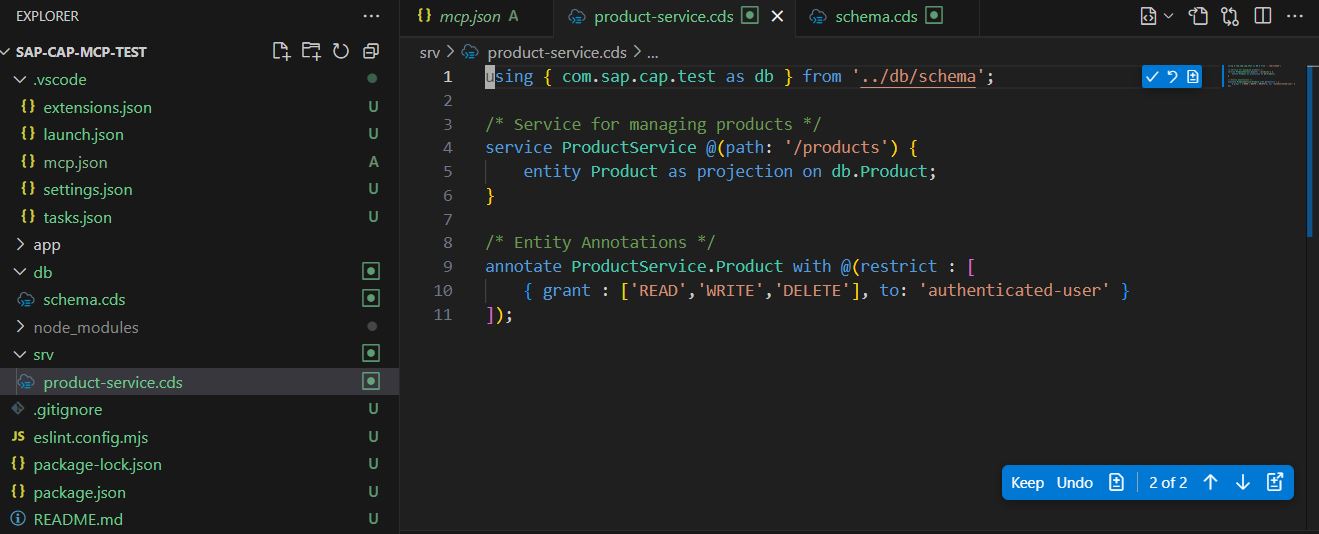Open the editor more actions ellipsis
The width and height of the screenshot is (1319, 534).
pos(1294,16)
